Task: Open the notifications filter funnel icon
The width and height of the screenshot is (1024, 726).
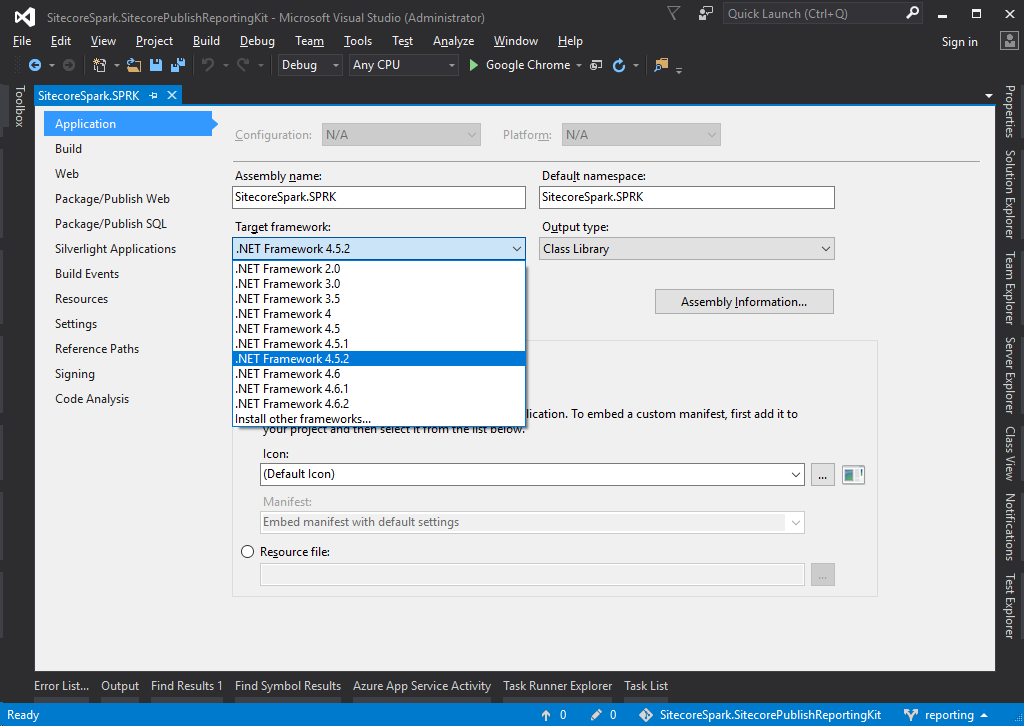Action: click(x=674, y=13)
